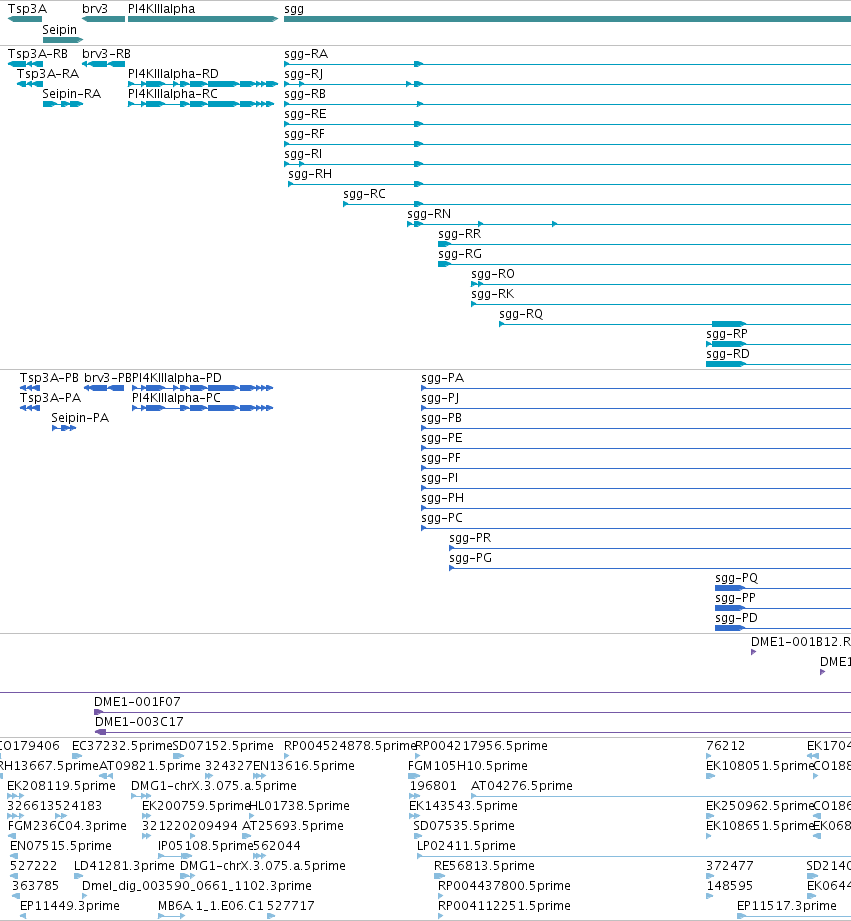Select the sgg-PB CDS label
This screenshot has height=921, width=851.
[x=442, y=418]
